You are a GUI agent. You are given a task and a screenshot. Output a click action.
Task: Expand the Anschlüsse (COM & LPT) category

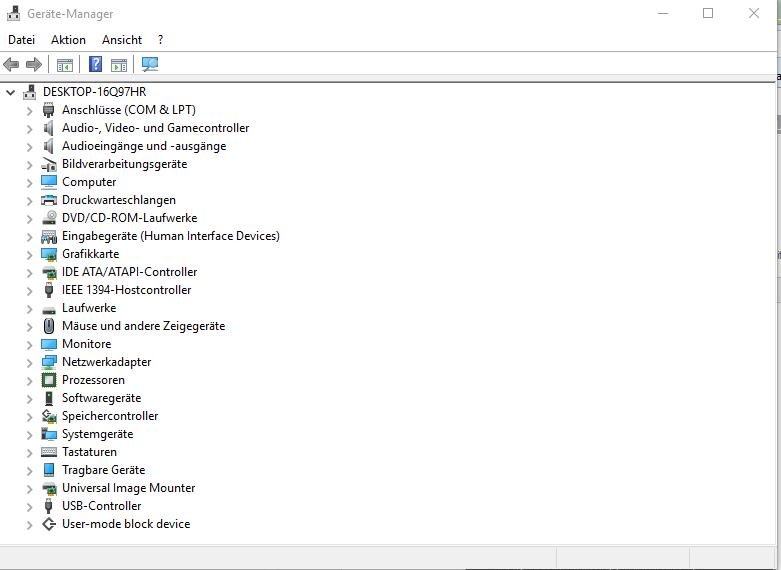29,111
